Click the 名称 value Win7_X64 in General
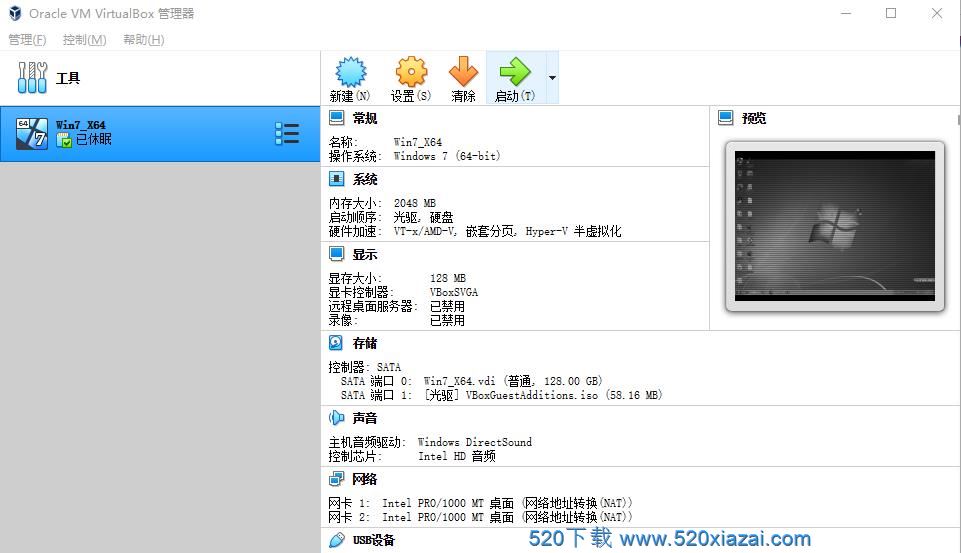Image resolution: width=961 pixels, height=553 pixels. [x=417, y=142]
